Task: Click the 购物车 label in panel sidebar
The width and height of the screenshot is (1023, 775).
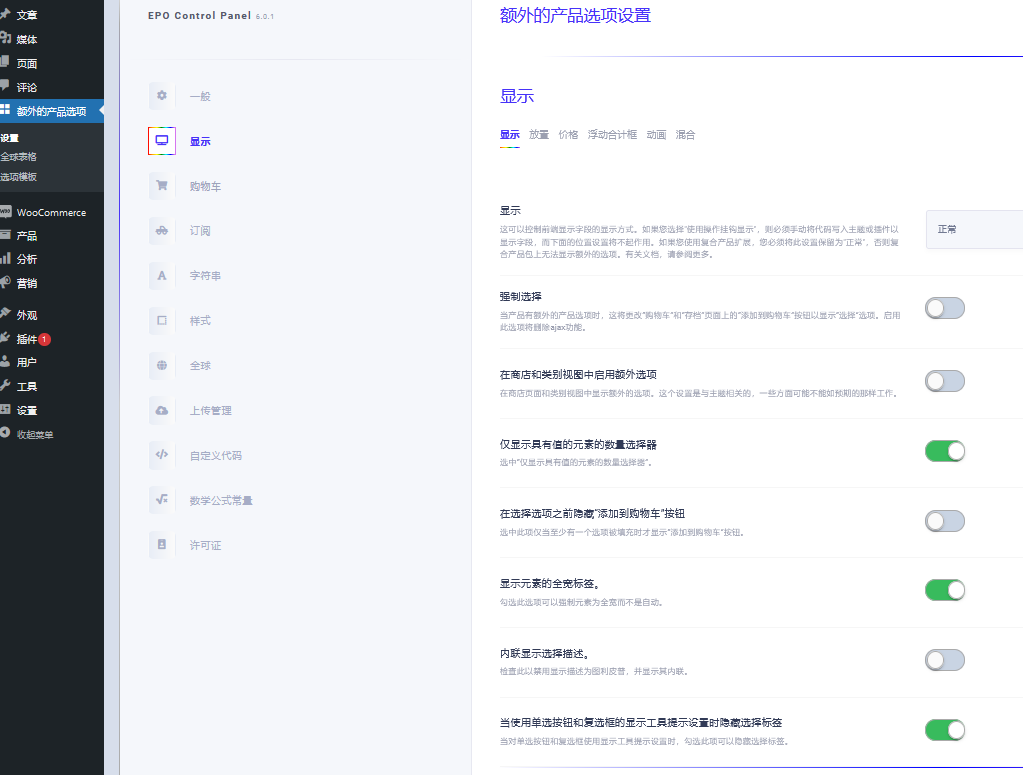Action: 206,187
